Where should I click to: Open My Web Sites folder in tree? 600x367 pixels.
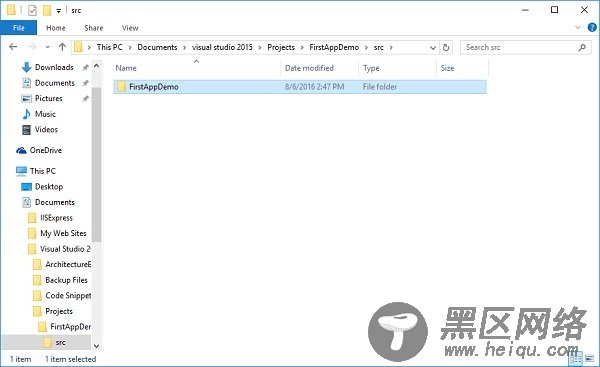(63, 233)
